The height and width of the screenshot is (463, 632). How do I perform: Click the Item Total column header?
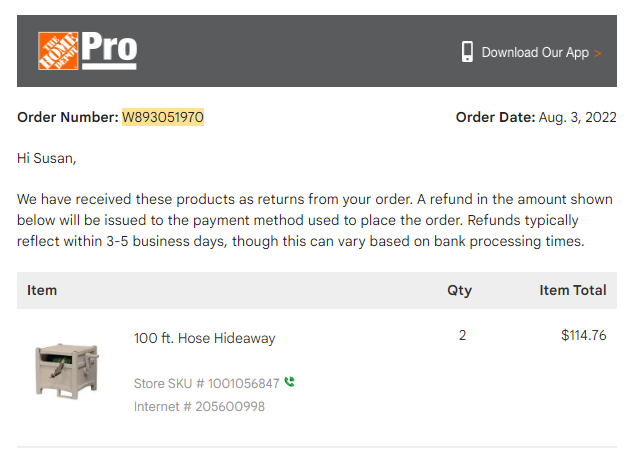tap(573, 290)
